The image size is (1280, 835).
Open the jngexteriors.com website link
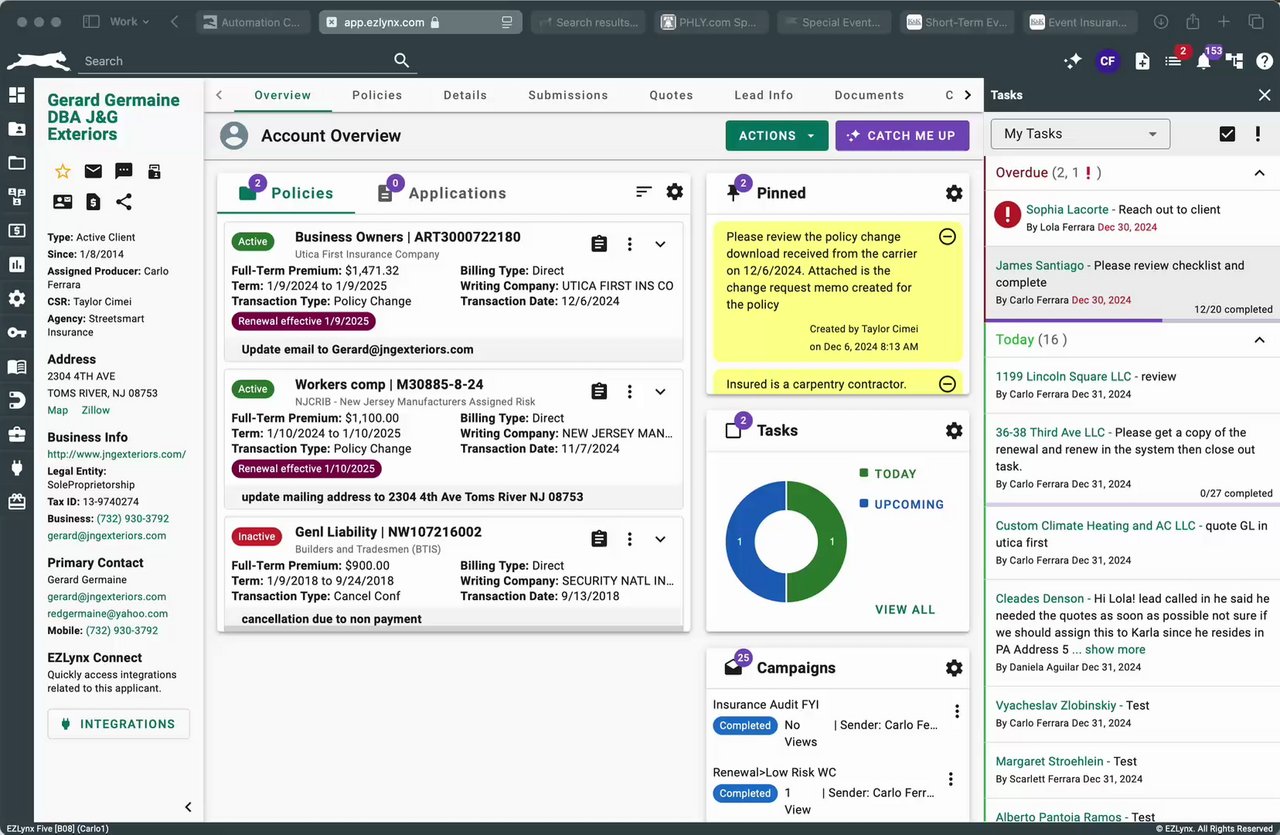[117, 454]
